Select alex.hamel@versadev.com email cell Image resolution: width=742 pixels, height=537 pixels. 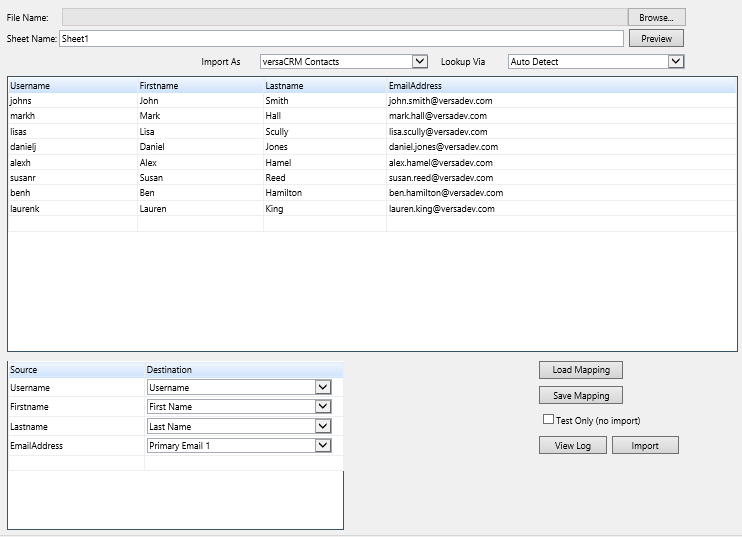pos(562,162)
